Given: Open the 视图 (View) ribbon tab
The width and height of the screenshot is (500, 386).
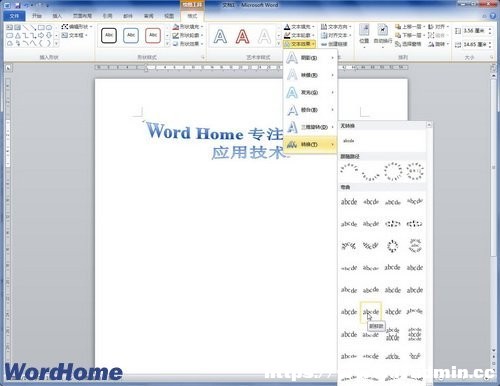Looking at the screenshot, I should [x=169, y=16].
